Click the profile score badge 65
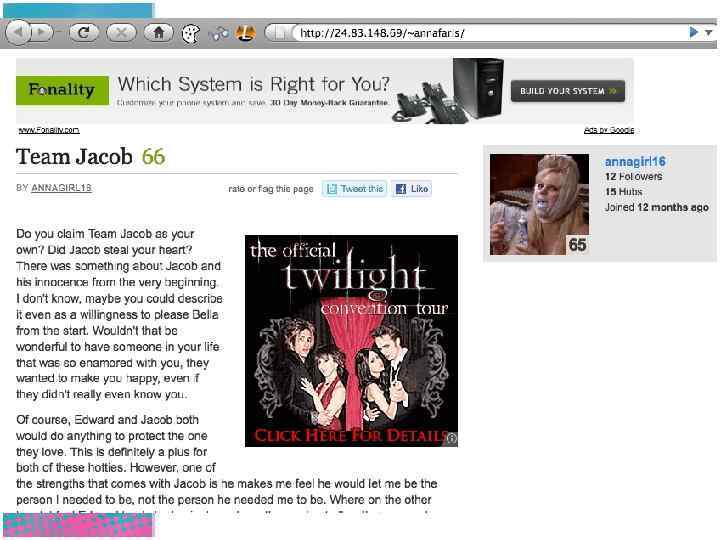 tap(577, 245)
